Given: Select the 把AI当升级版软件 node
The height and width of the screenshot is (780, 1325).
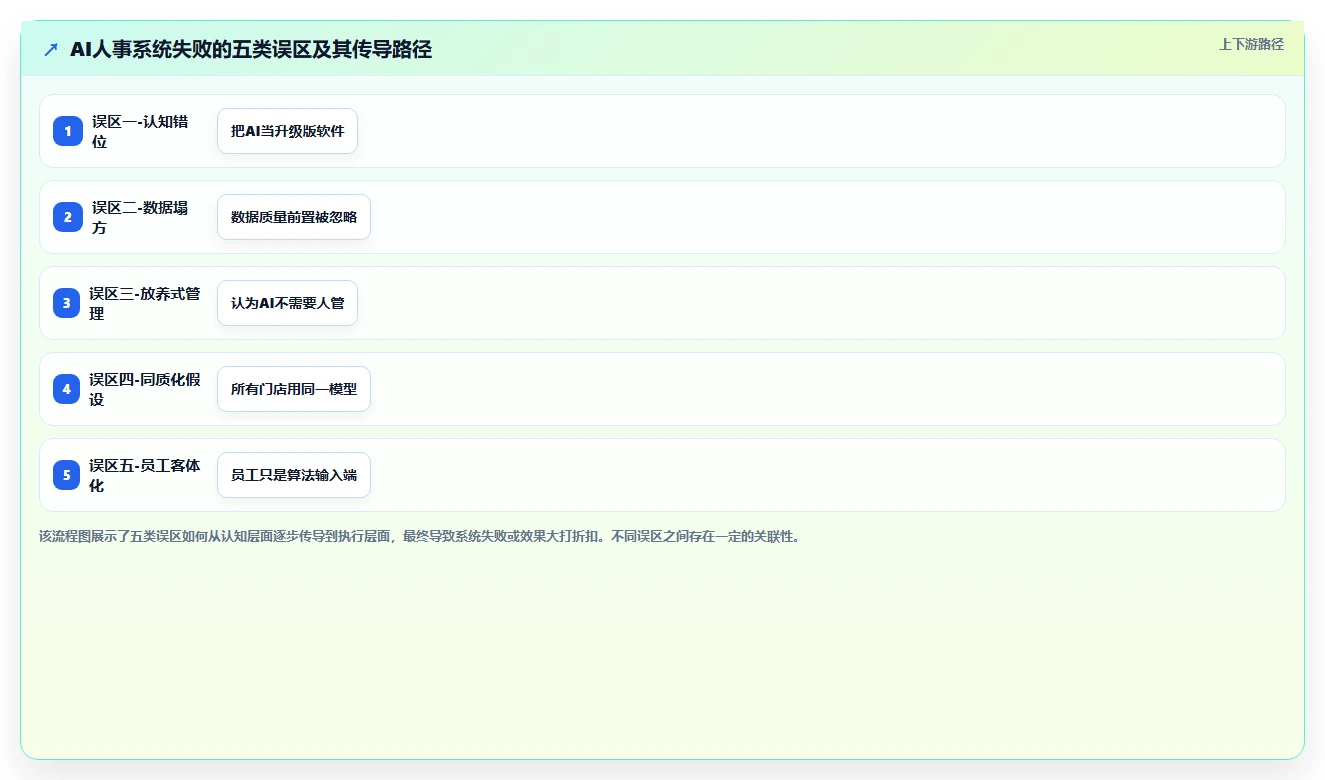Looking at the screenshot, I should coord(287,131).
